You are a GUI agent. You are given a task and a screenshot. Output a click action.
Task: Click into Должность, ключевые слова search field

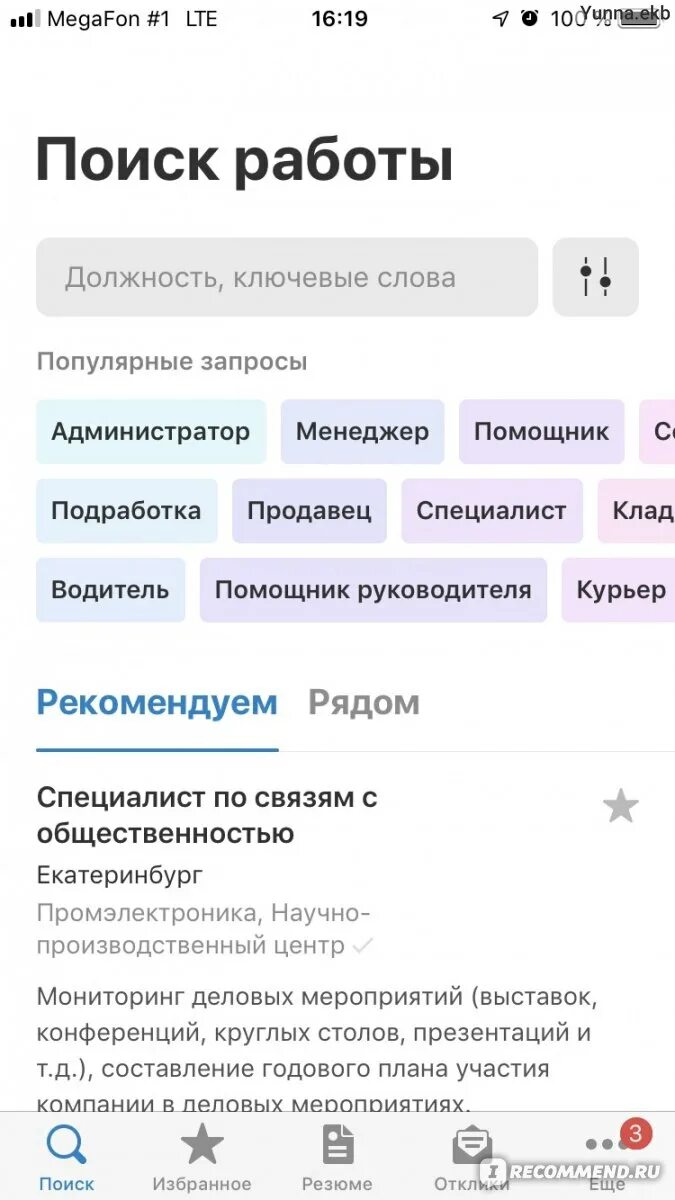coord(287,277)
